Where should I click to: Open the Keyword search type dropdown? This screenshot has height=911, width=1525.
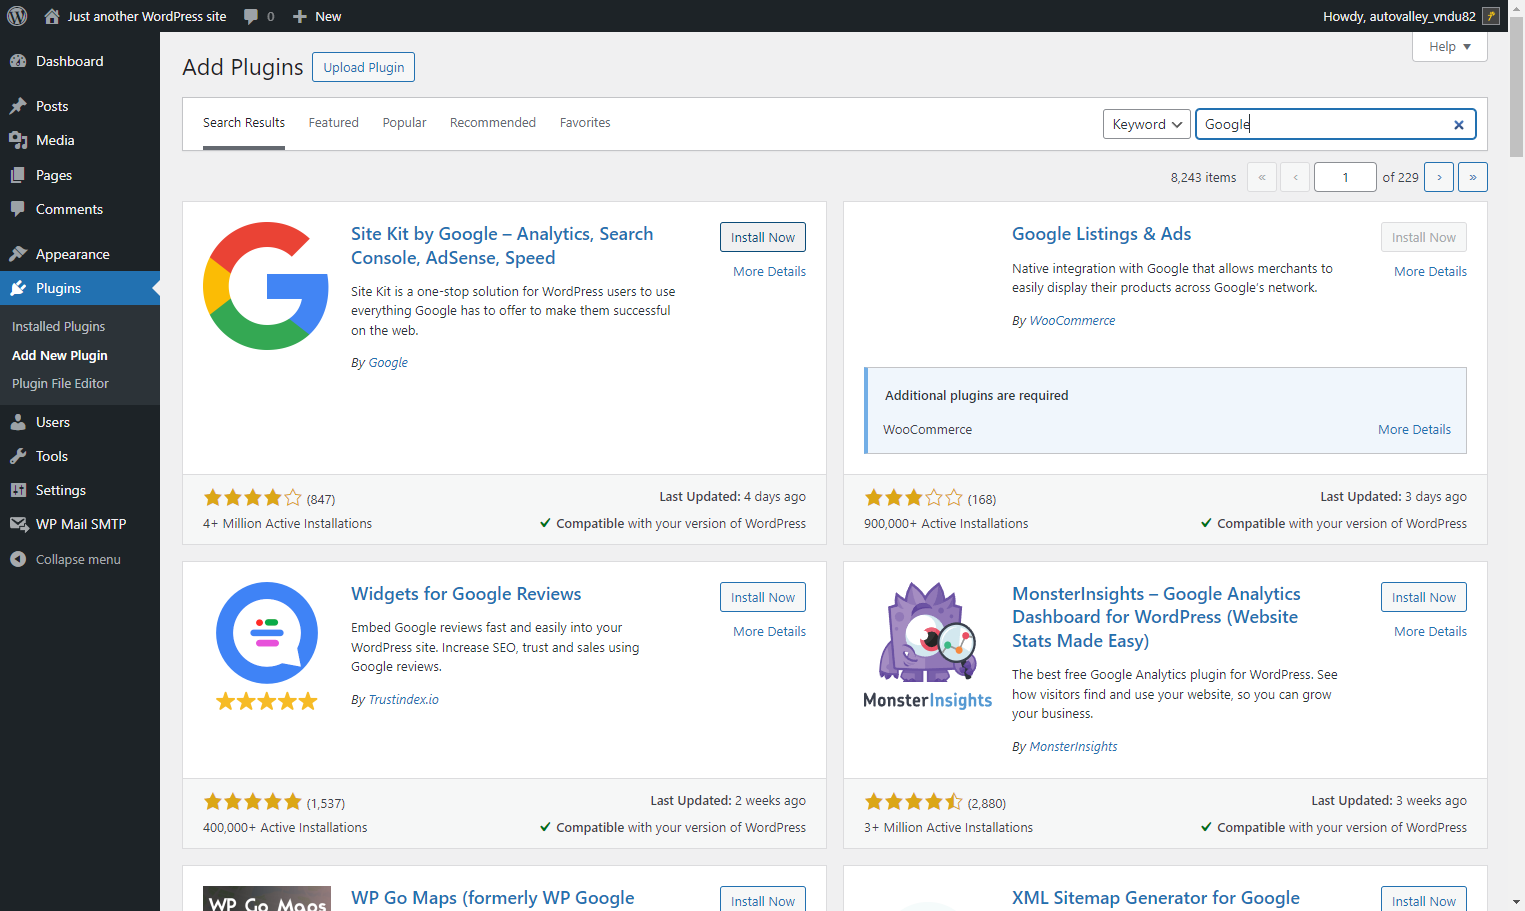point(1147,124)
